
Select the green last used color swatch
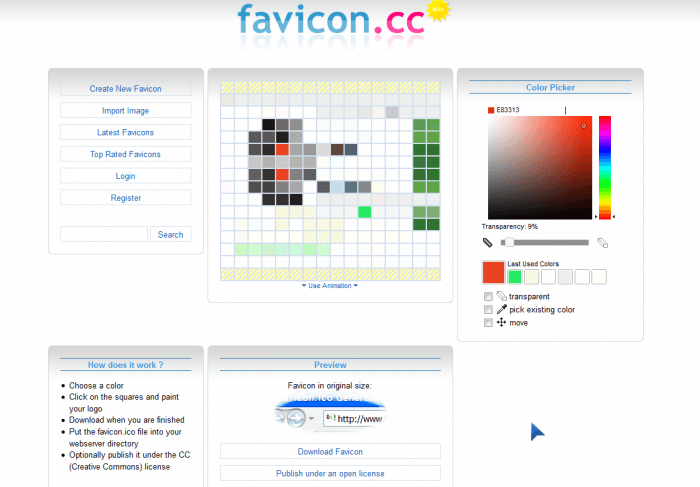tap(515, 277)
